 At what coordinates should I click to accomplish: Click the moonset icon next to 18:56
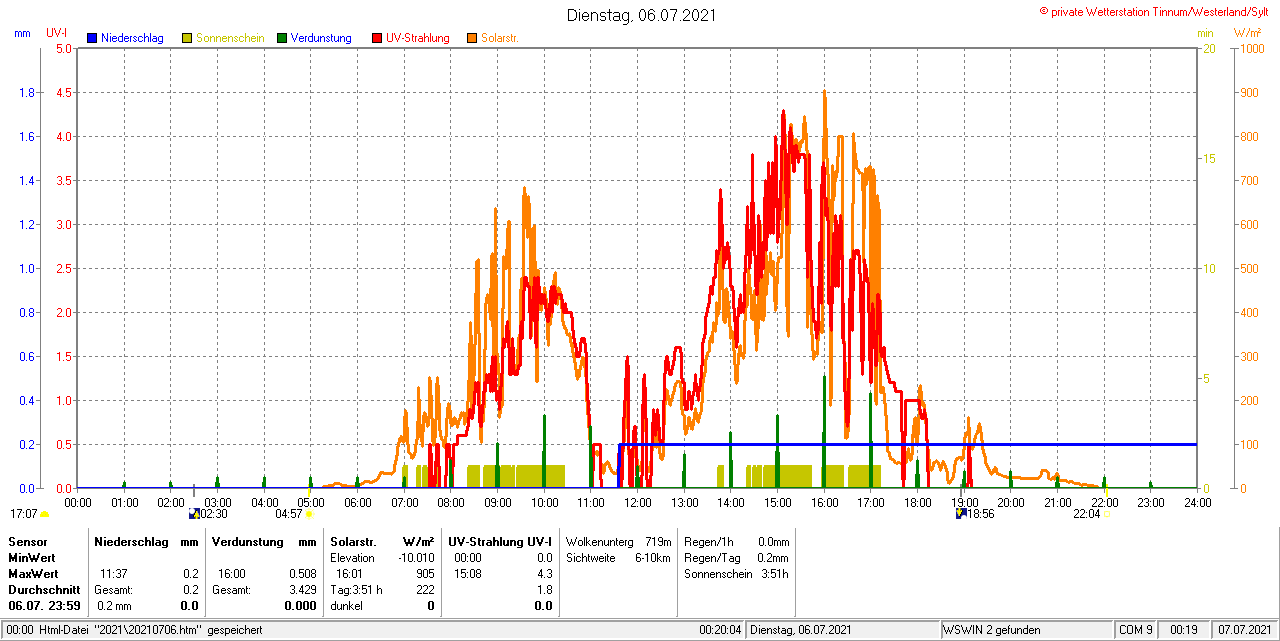(961, 514)
